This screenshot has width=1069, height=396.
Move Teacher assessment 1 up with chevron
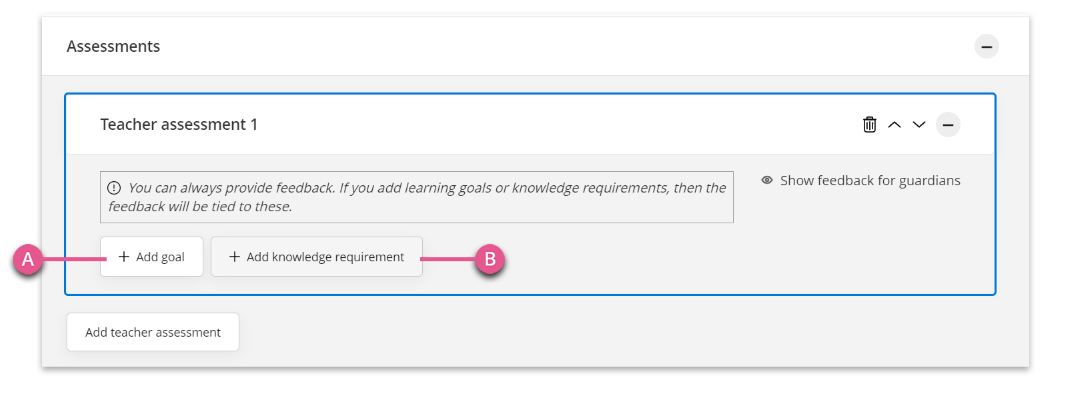[x=894, y=125]
